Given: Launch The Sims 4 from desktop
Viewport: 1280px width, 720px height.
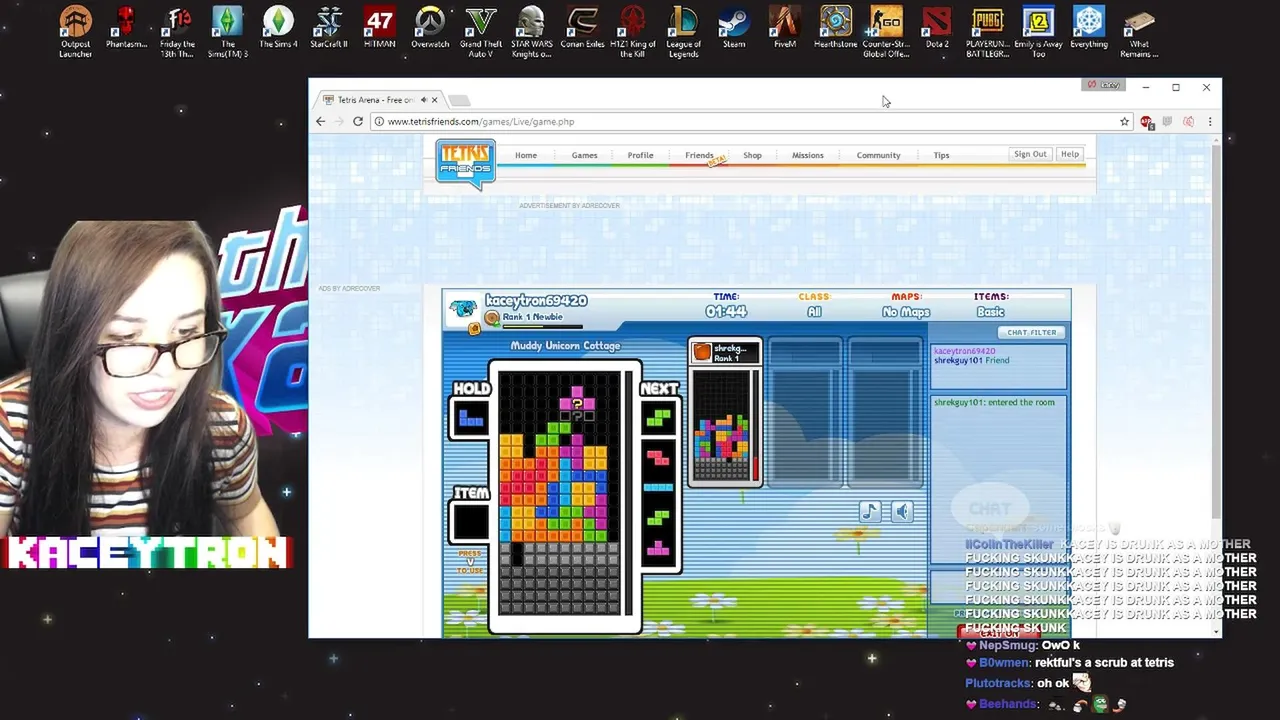Looking at the screenshot, I should [x=278, y=28].
